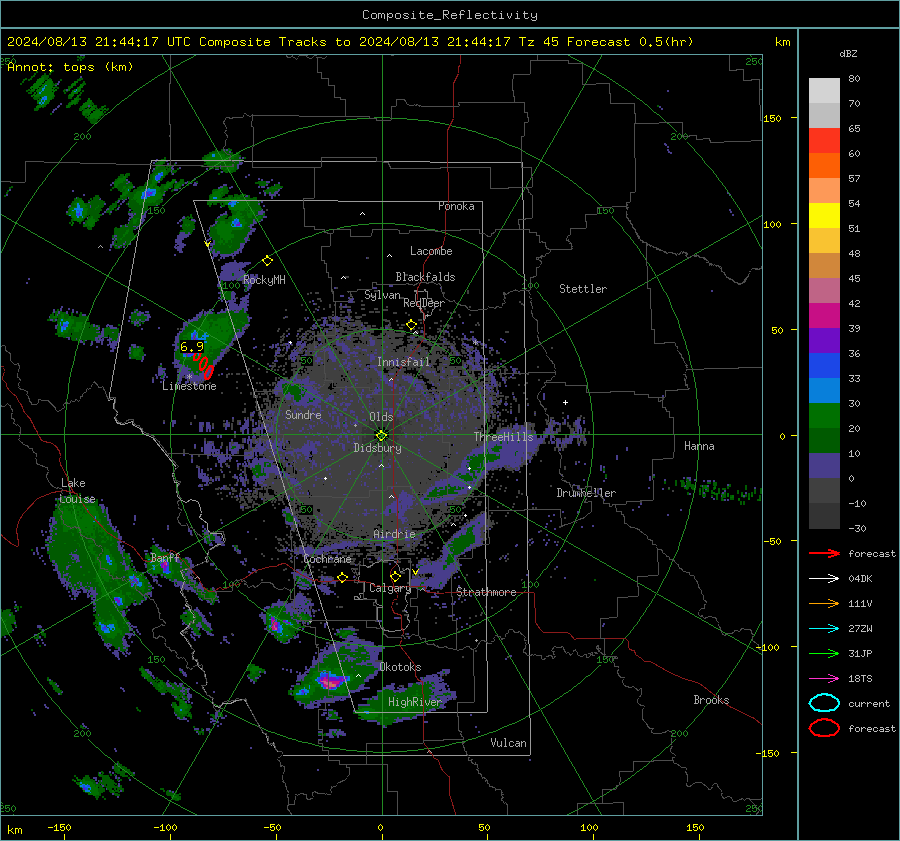Click the Strathmore city label

[486, 592]
